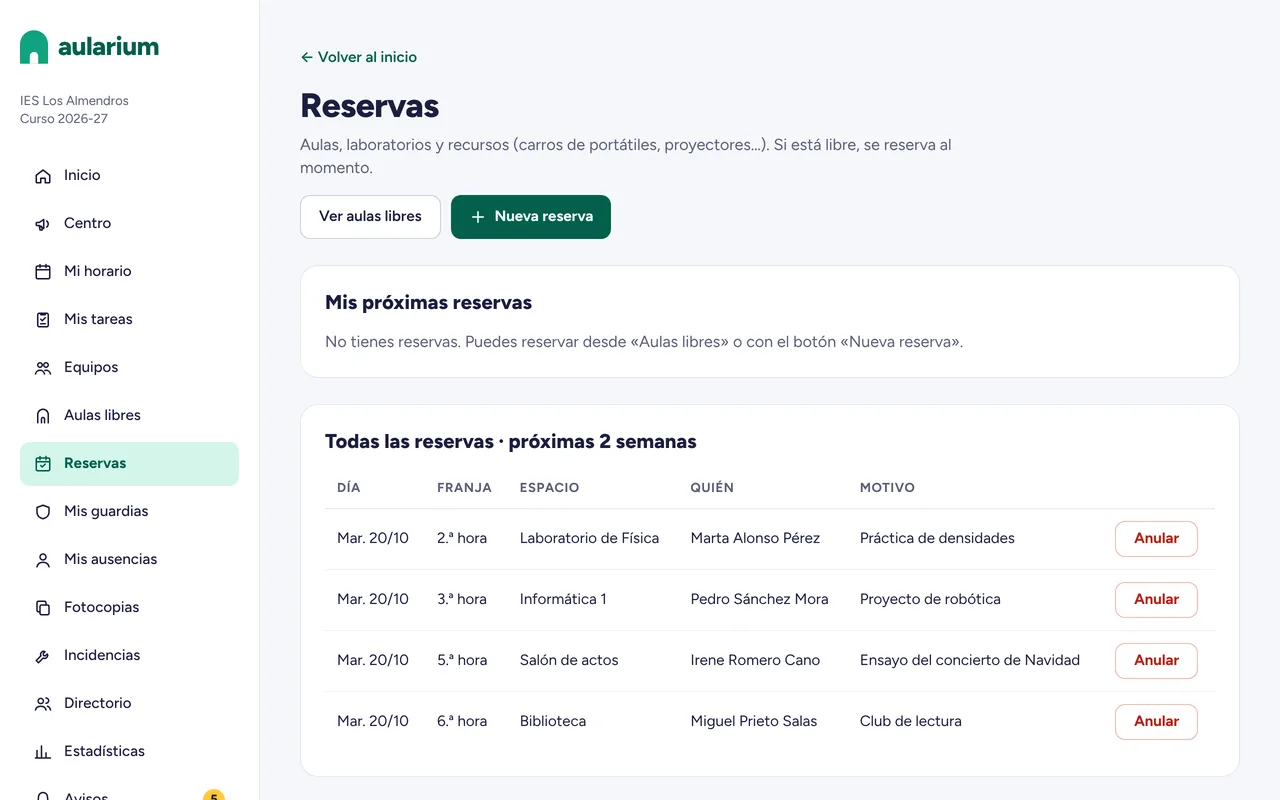Anular the Salón de actos reservation
The height and width of the screenshot is (800, 1280).
pyautogui.click(x=1156, y=661)
